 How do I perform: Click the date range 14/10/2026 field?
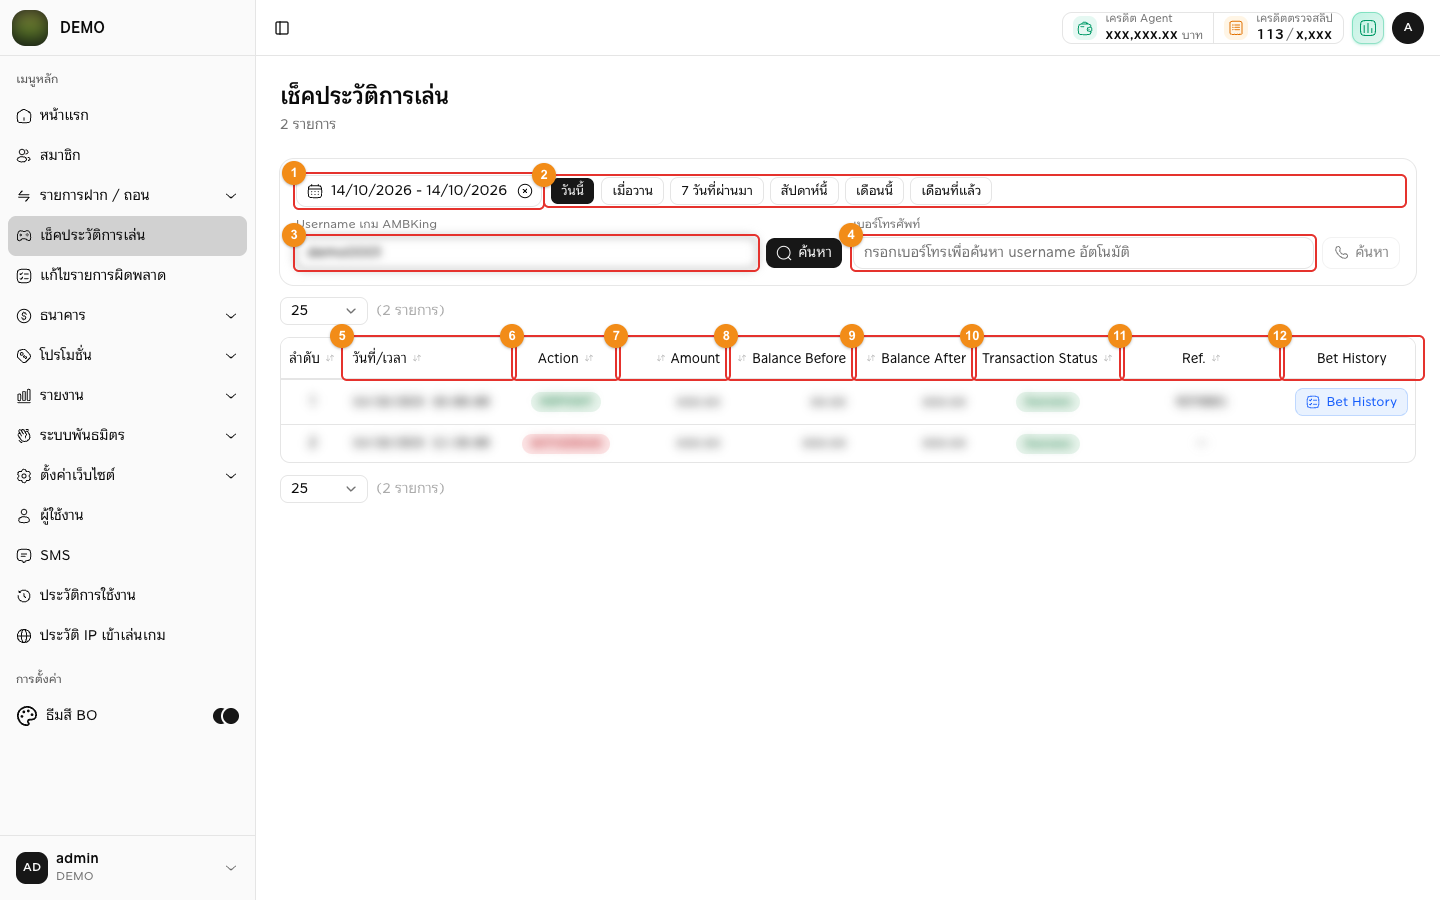[419, 191]
